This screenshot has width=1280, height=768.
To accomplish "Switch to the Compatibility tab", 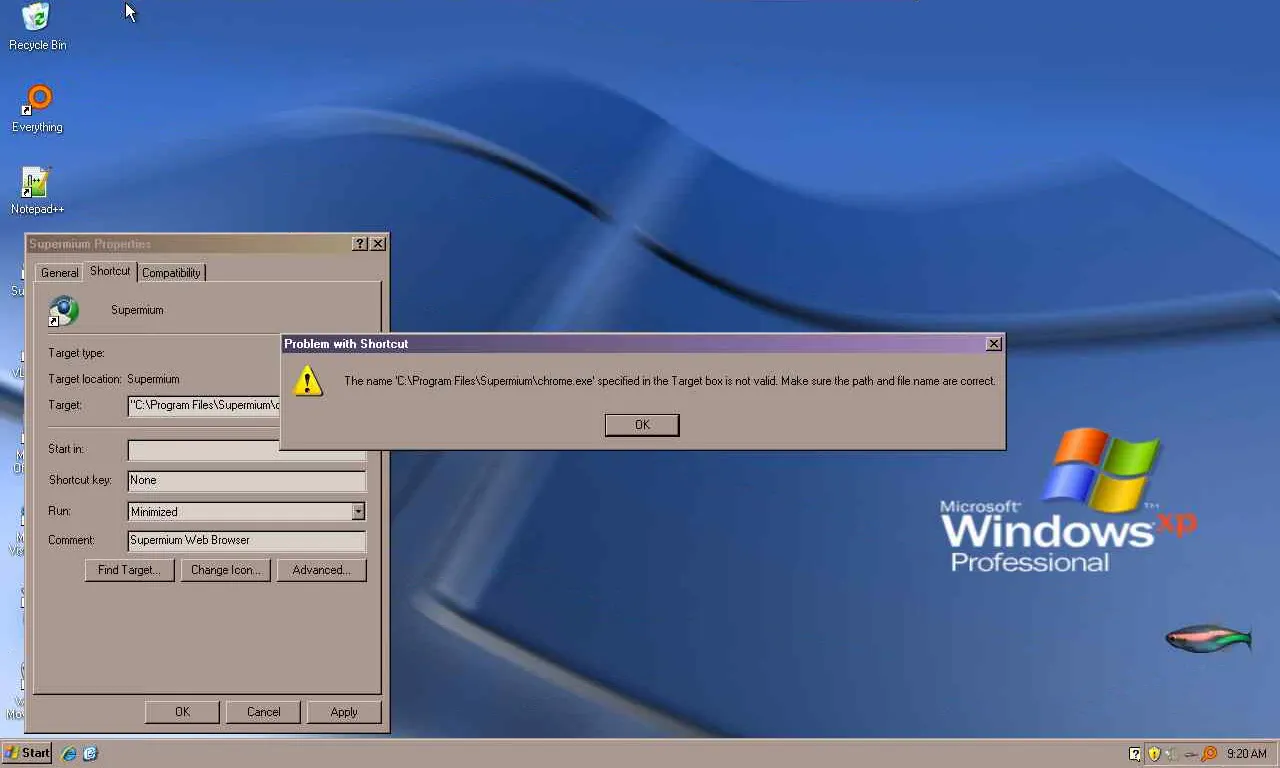I will coord(171,273).
